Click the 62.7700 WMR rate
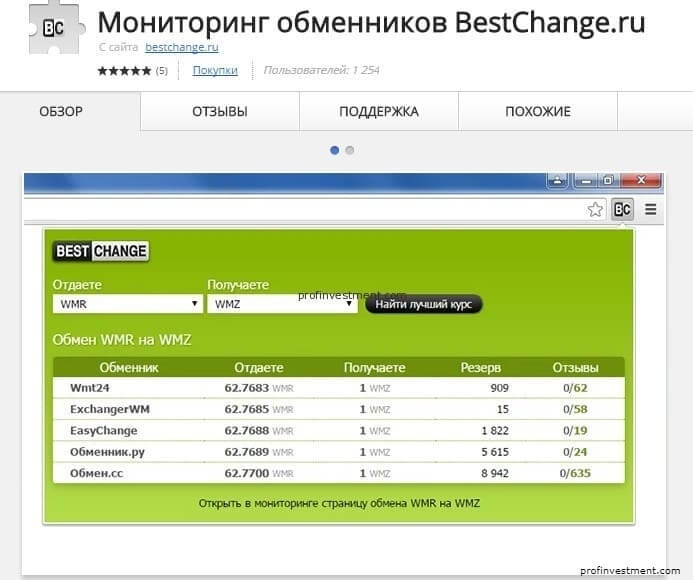Screen dimensions: 693x580 pyautogui.click(x=259, y=473)
